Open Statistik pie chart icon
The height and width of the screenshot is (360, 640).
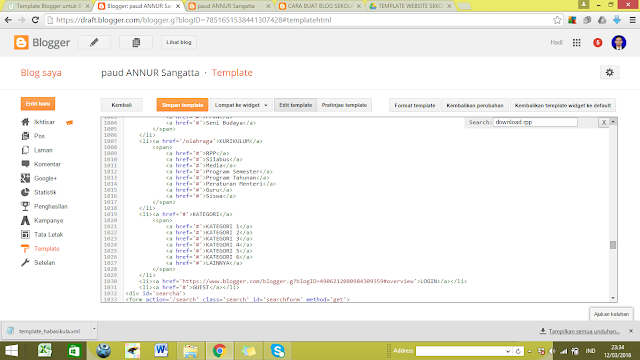coord(25,192)
